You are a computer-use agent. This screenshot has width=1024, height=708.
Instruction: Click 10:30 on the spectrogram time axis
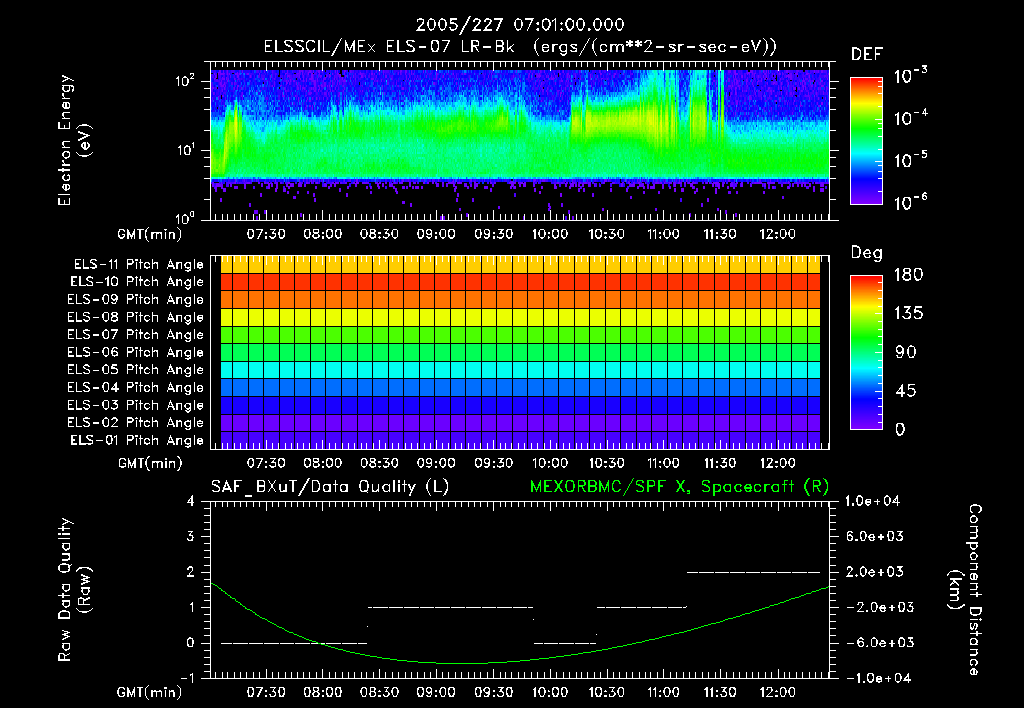click(x=607, y=234)
